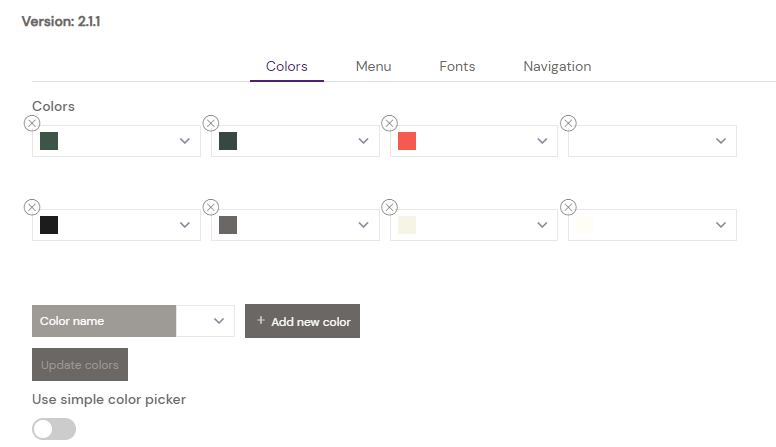The height and width of the screenshot is (447, 776).
Task: Delete the red color entry
Action: [390, 123]
